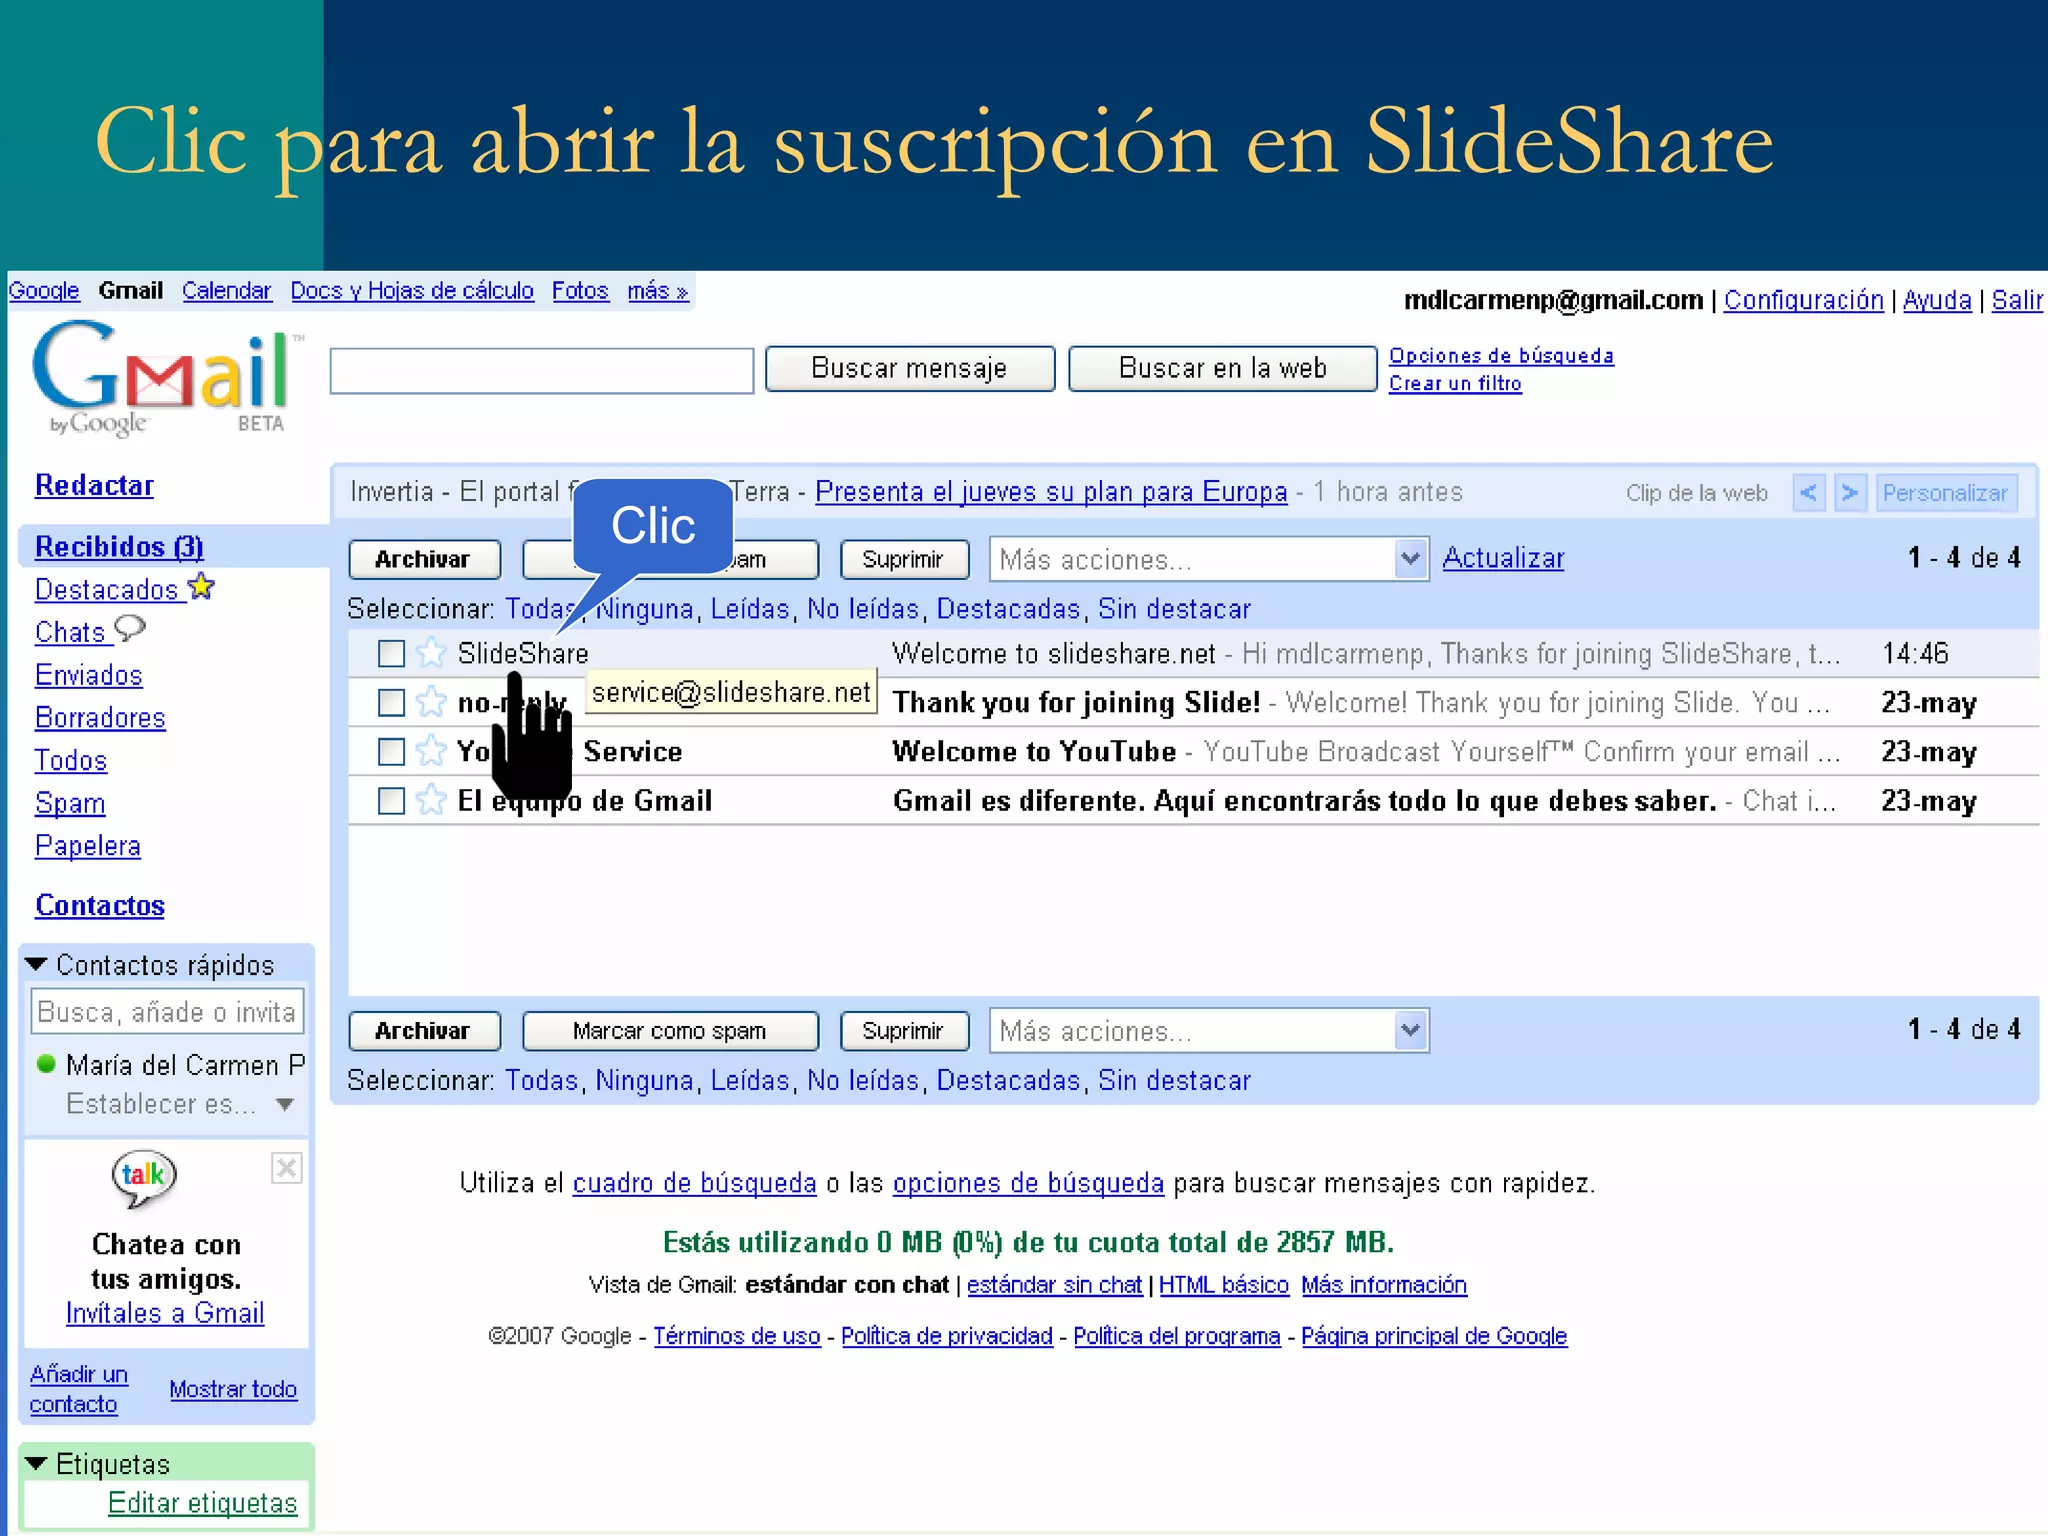Tick the YouTube Service message checkbox

pos(391,752)
